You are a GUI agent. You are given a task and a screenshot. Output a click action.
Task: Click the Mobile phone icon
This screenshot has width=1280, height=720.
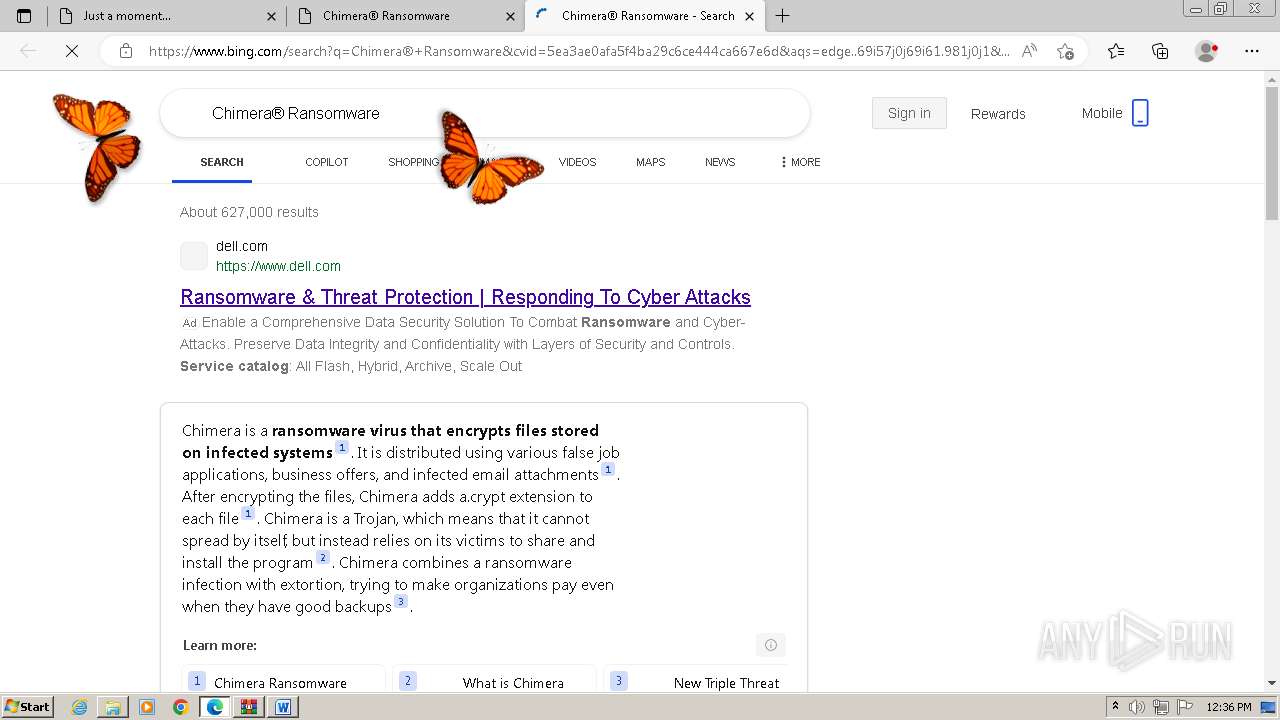pos(1140,113)
